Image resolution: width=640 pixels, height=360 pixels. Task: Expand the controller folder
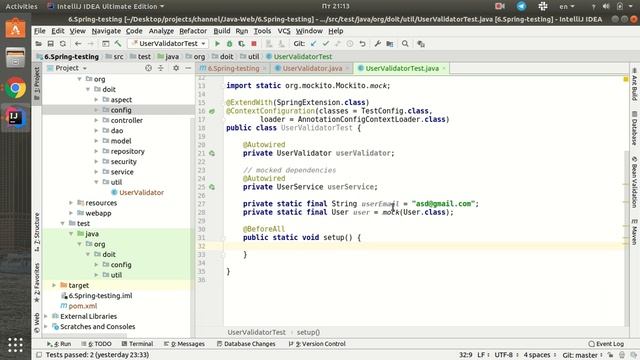(96, 120)
